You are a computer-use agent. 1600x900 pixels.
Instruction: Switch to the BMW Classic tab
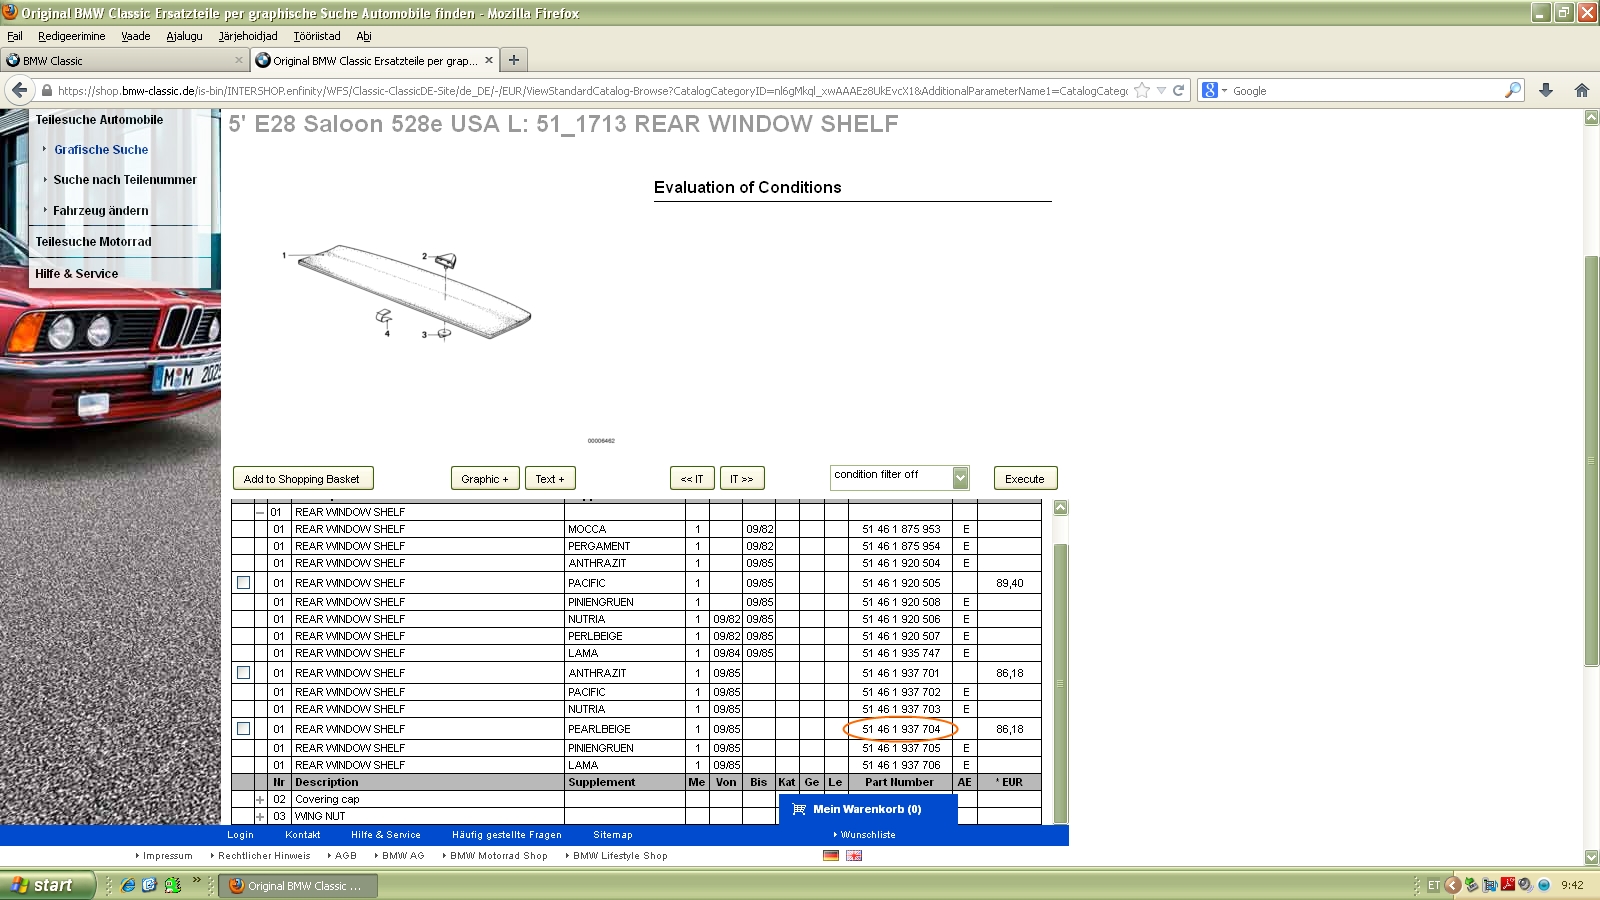[x=124, y=60]
